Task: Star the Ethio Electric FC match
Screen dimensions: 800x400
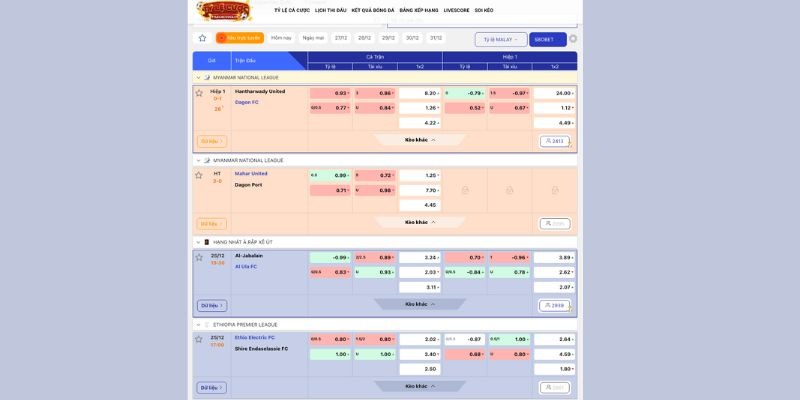Action: click(x=199, y=338)
